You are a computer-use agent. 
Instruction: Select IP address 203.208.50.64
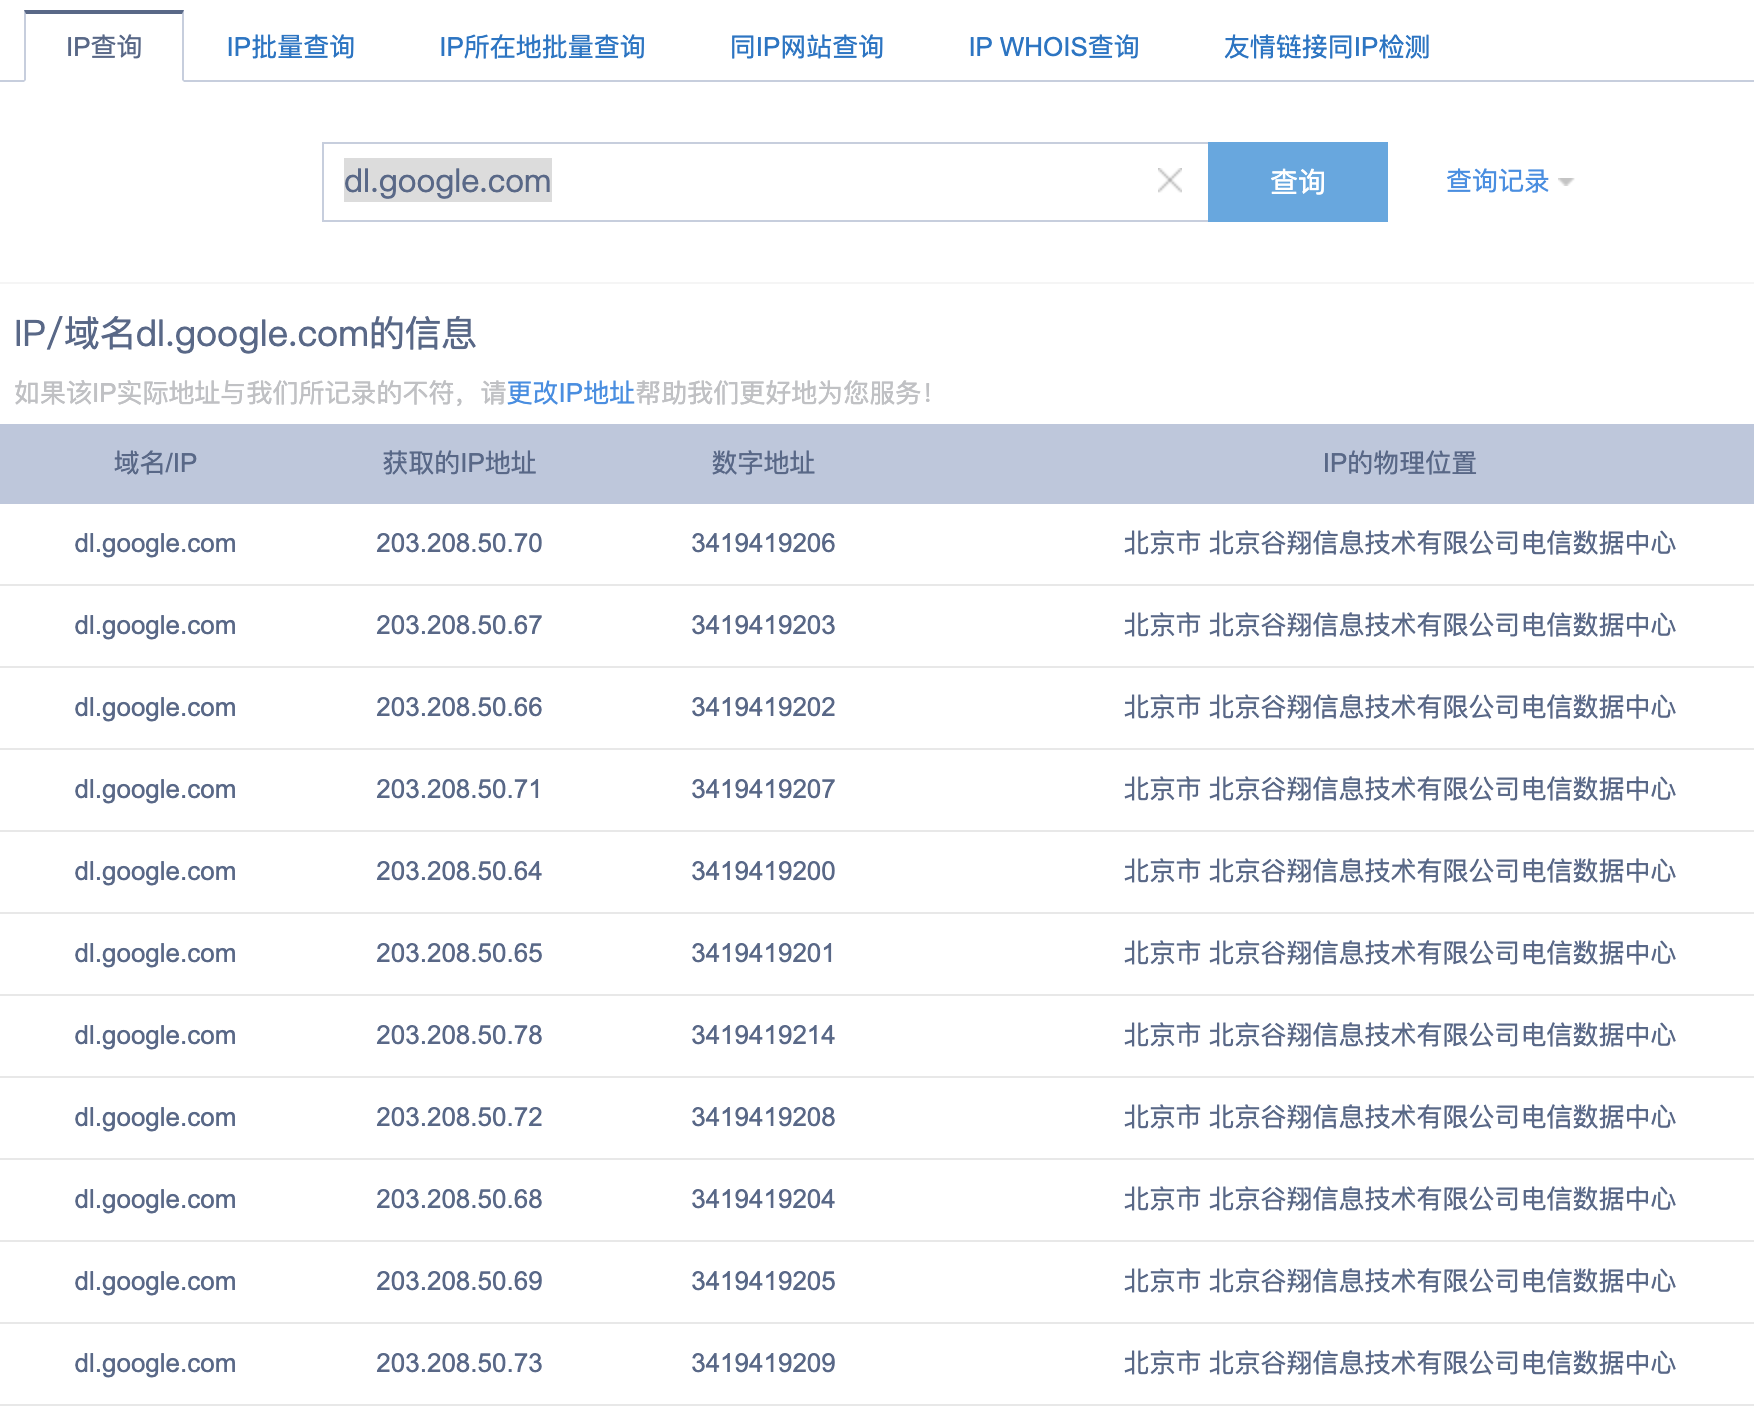pos(459,871)
